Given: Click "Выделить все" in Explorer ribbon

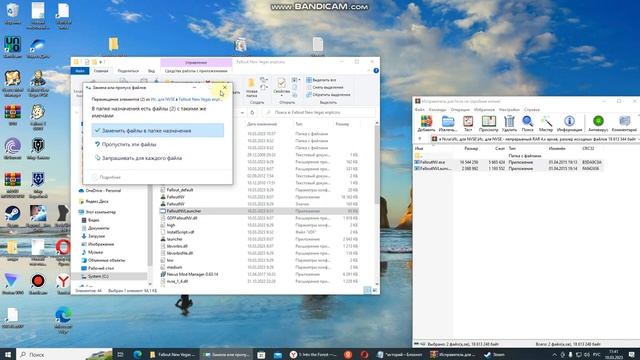Looking at the screenshot, I should [x=321, y=80].
